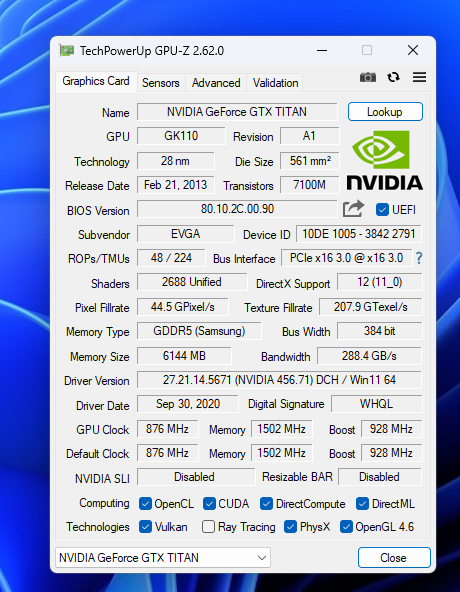Click the GPU Clock row Boost 928 MHz

[x=391, y=429]
